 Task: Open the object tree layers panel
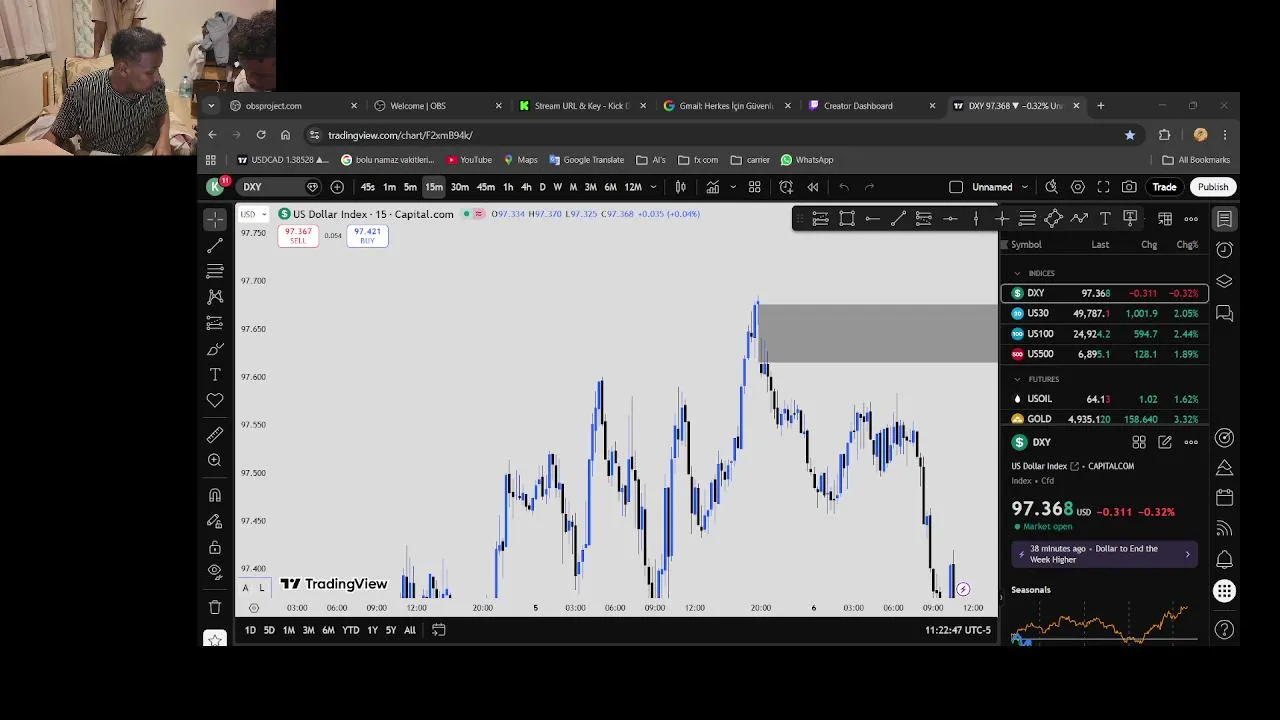1224,282
